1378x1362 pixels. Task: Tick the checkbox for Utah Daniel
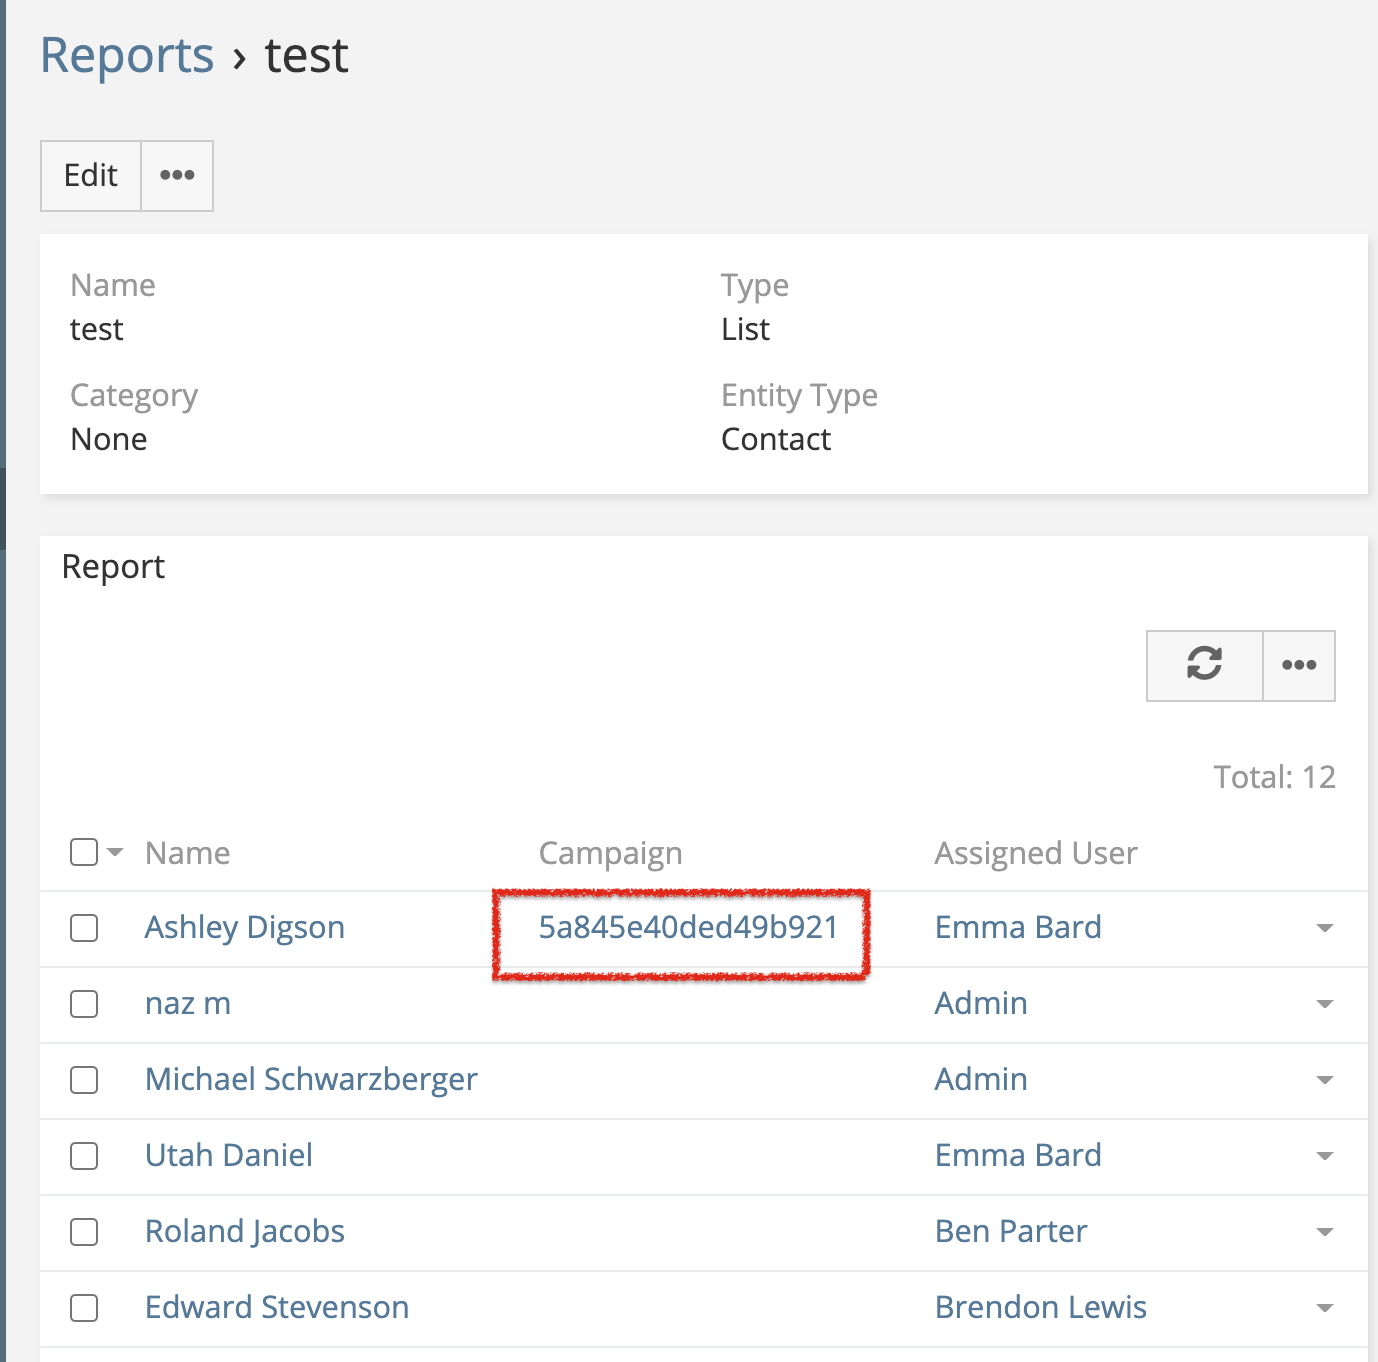tap(84, 1156)
